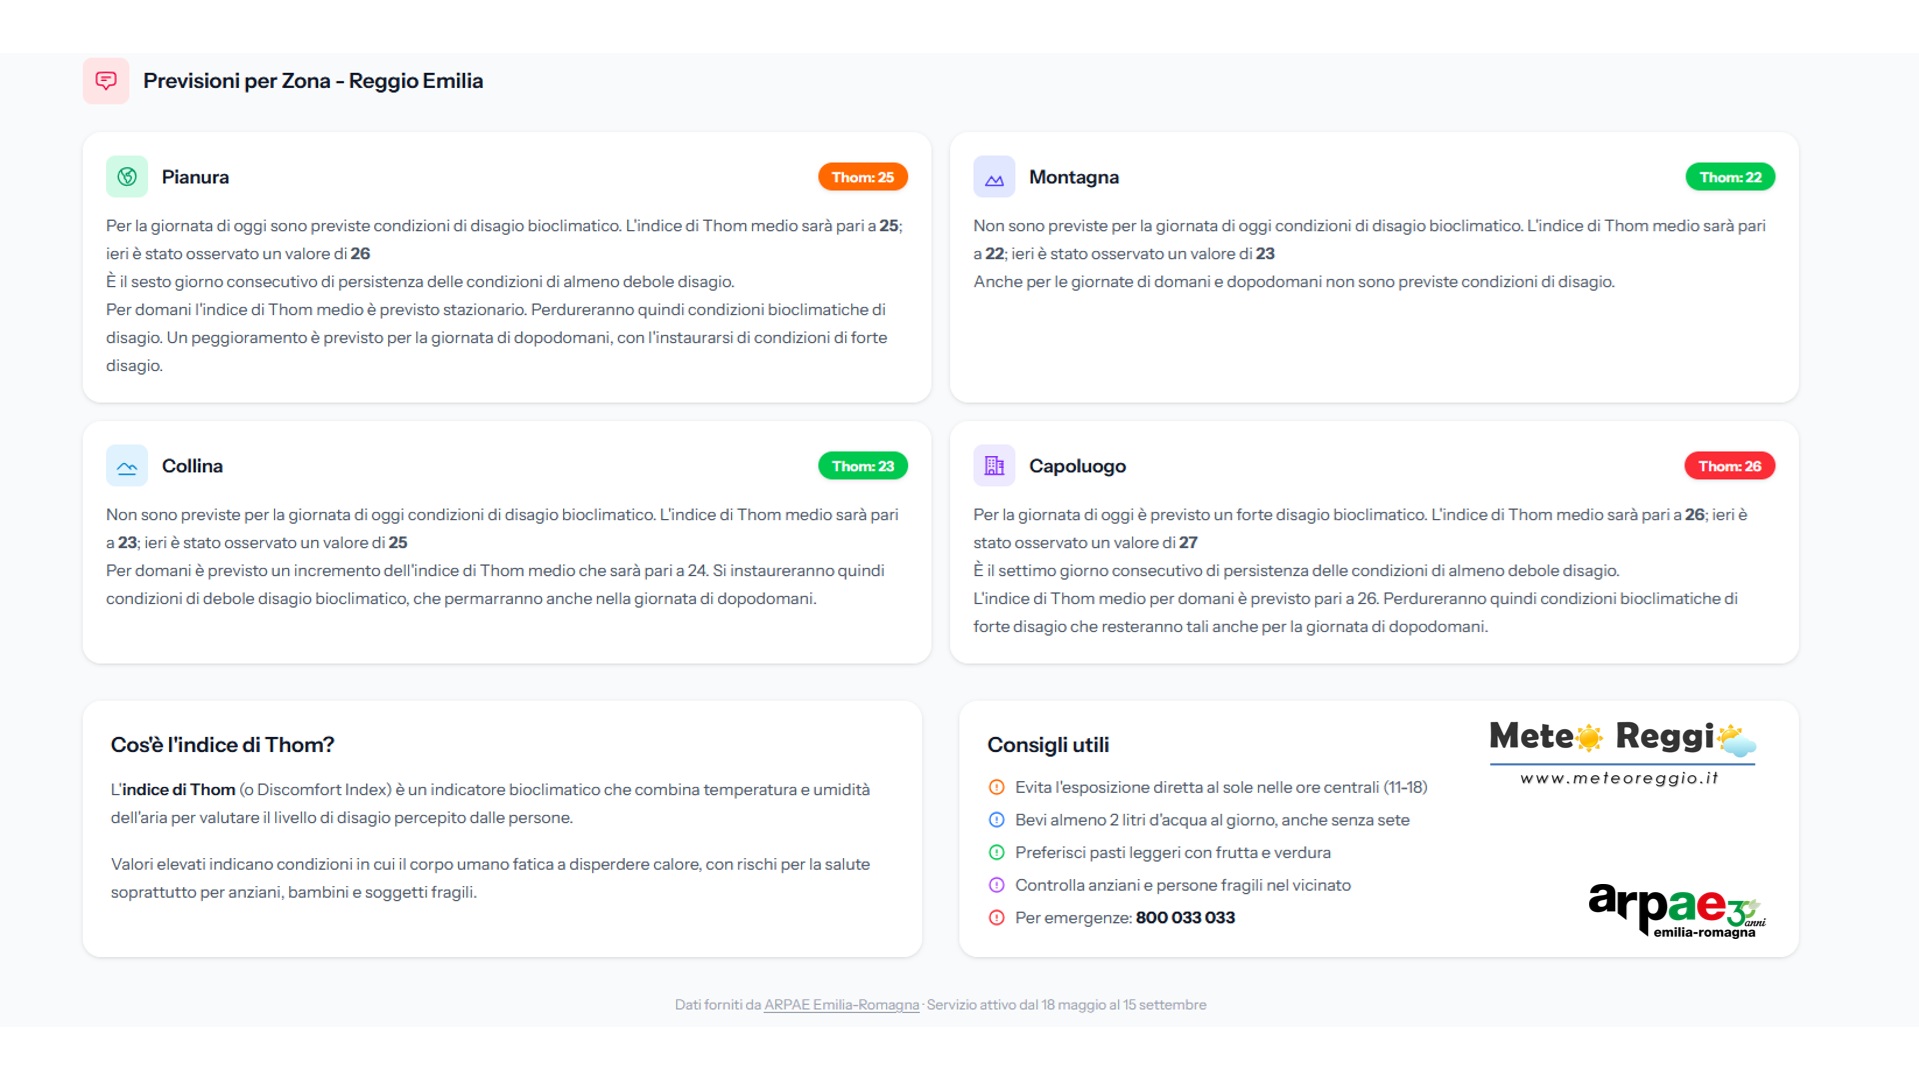Click the green Thom: 22 badge
Image resolution: width=1919 pixels, height=1079 pixels.
click(1730, 177)
